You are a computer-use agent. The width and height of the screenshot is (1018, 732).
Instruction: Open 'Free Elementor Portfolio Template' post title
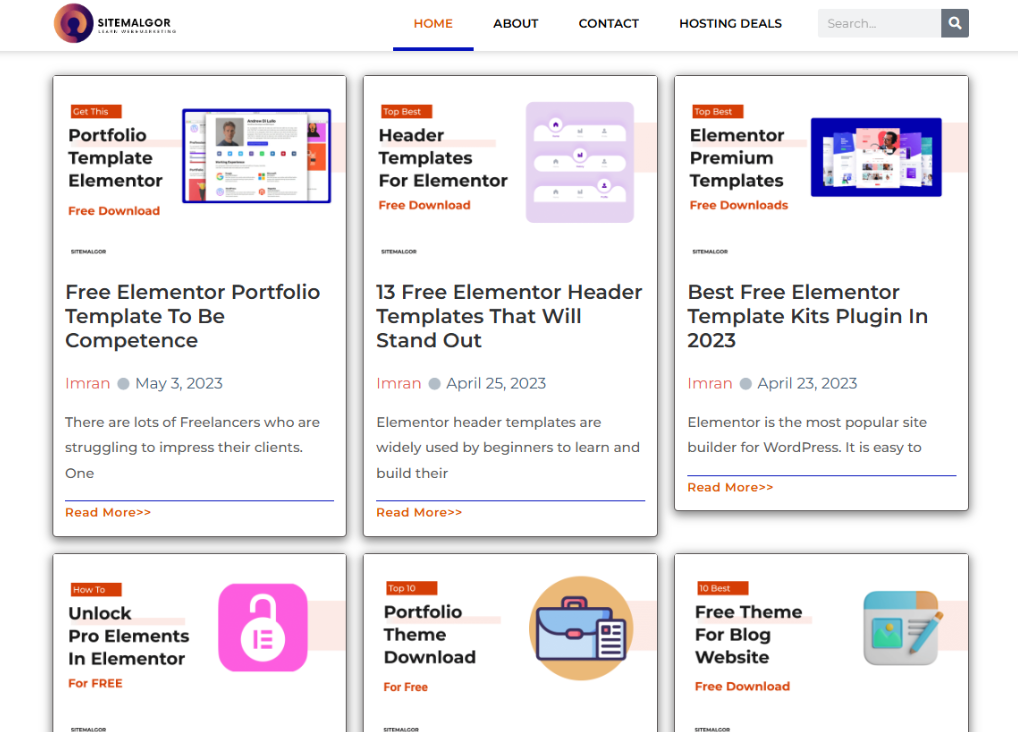tap(193, 316)
